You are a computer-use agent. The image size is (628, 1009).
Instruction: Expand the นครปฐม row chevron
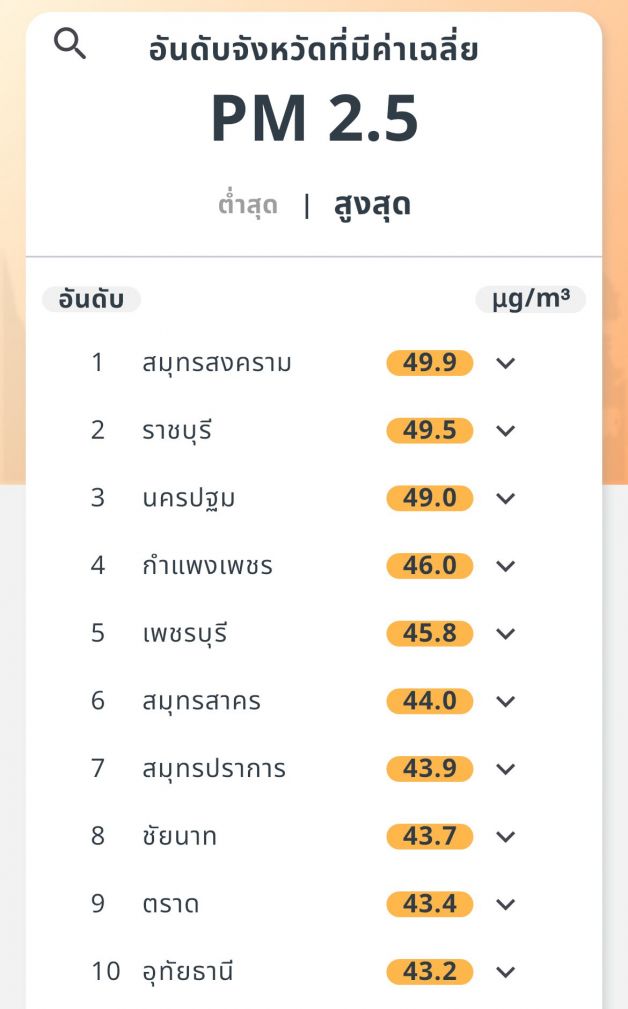pyautogui.click(x=505, y=498)
